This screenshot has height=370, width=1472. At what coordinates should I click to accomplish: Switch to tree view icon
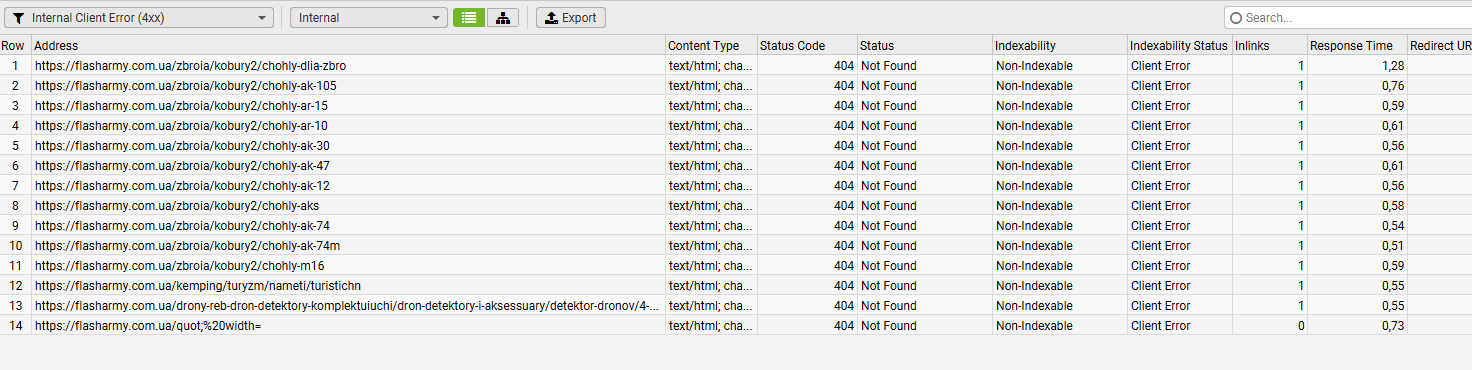[503, 18]
